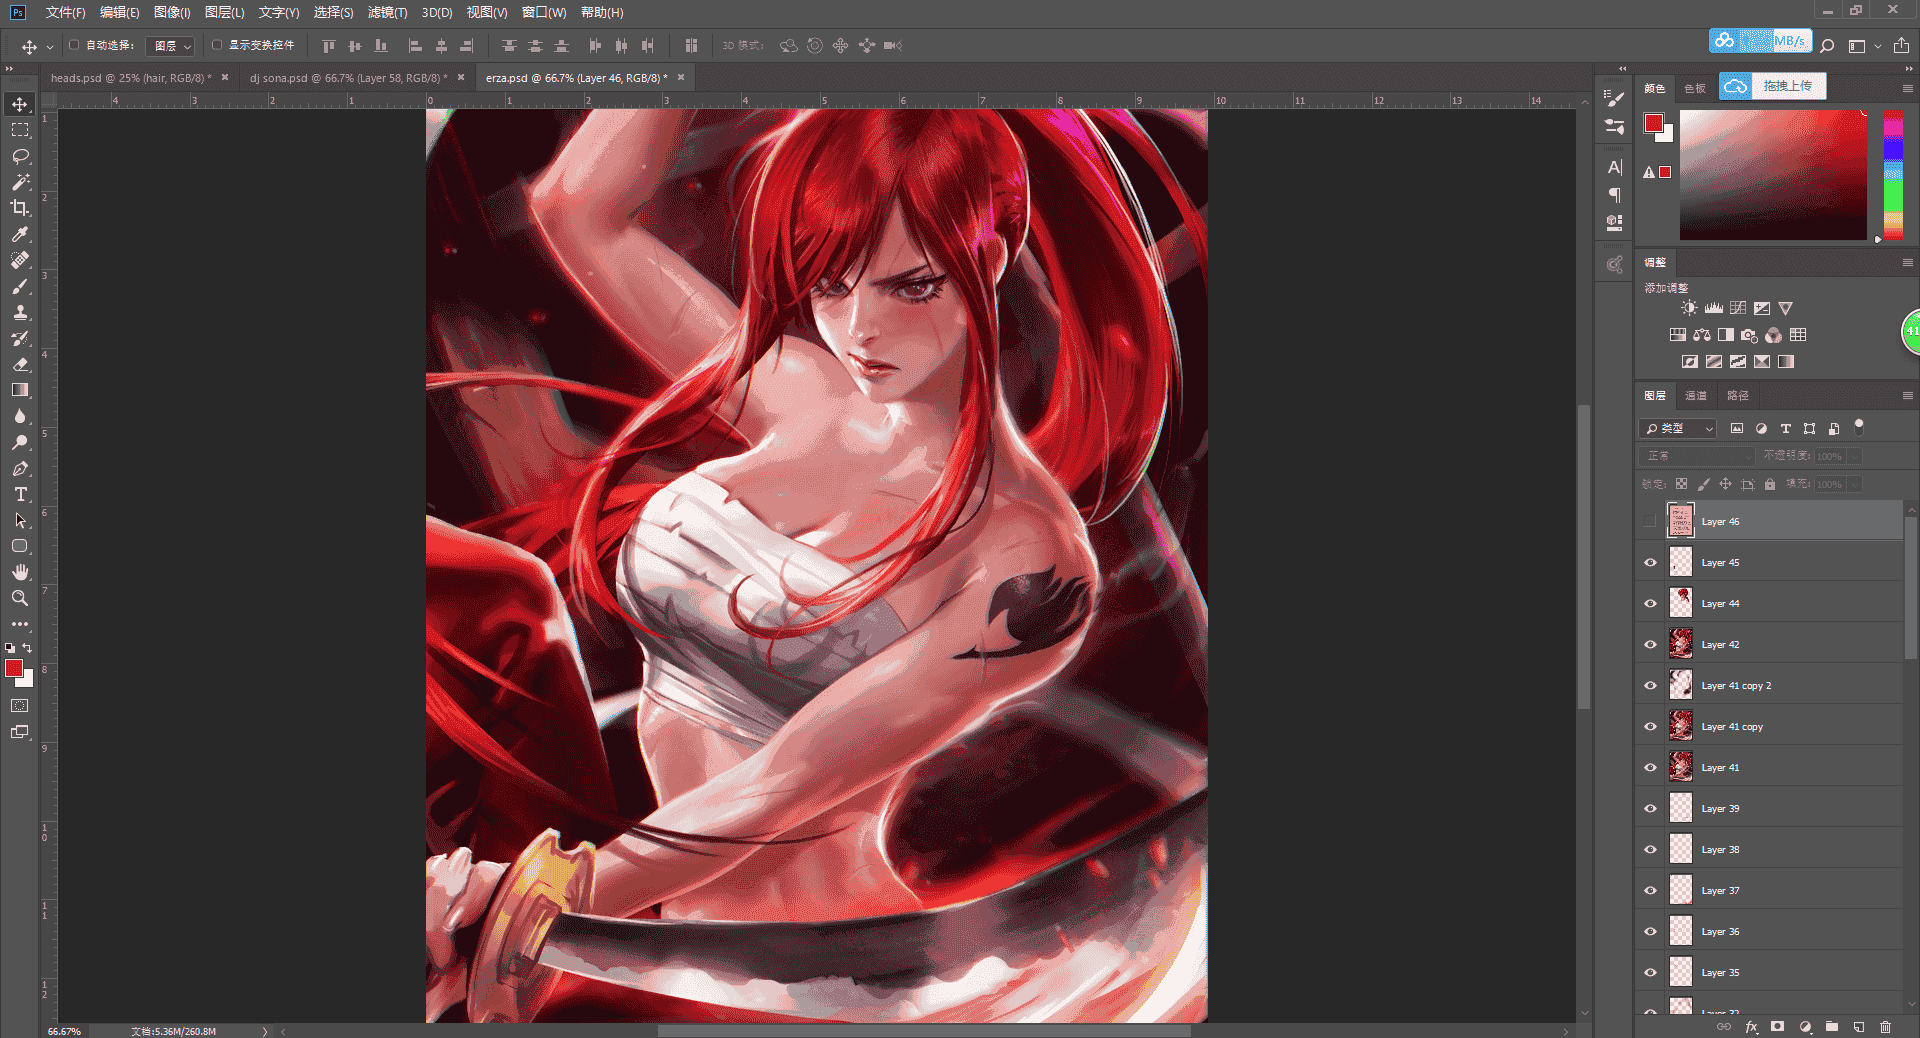Select the Move tool
The width and height of the screenshot is (1920, 1038).
(20, 104)
